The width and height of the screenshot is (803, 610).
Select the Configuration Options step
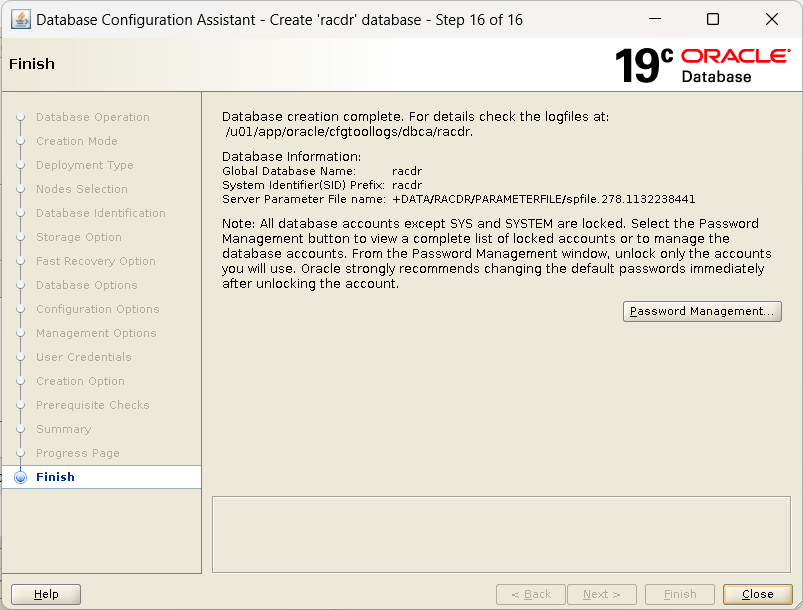pyautogui.click(x=98, y=309)
